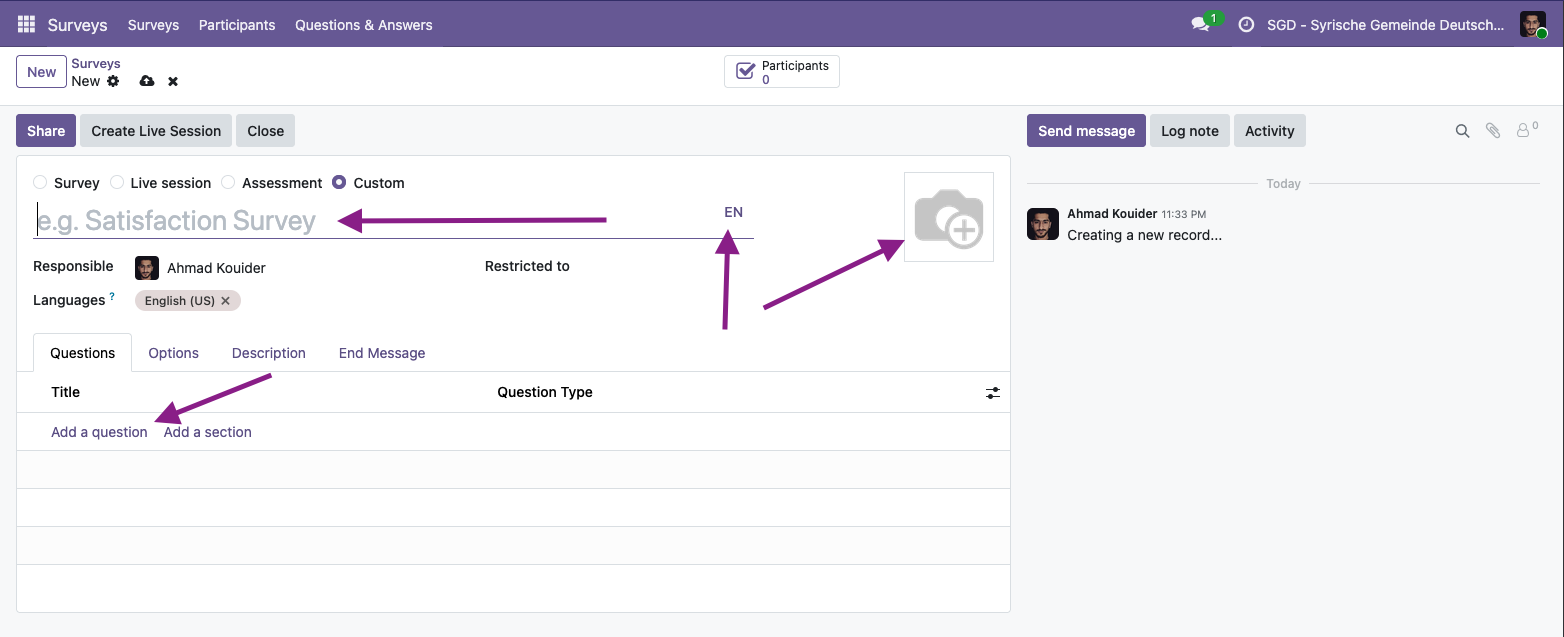Open the apps grid menu icon
Screen dimensions: 1564x637
[26, 25]
